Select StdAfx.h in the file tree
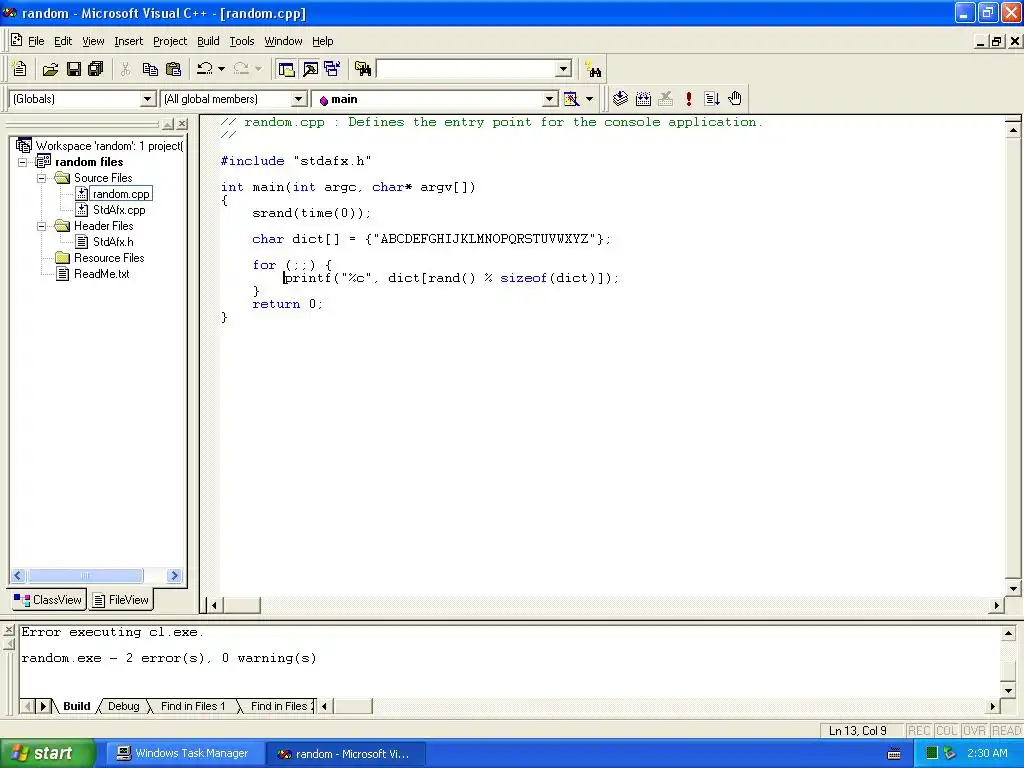This screenshot has width=1024, height=768. click(113, 242)
